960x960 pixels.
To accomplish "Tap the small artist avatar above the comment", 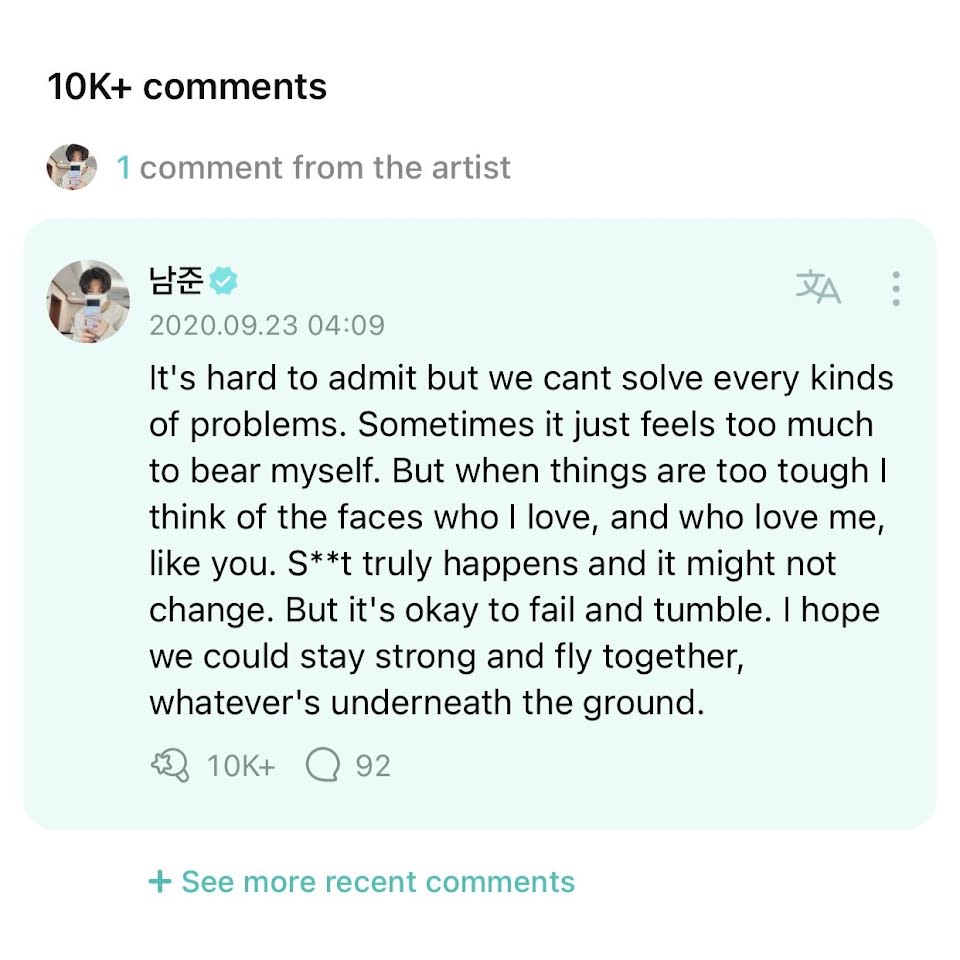I will [x=72, y=167].
